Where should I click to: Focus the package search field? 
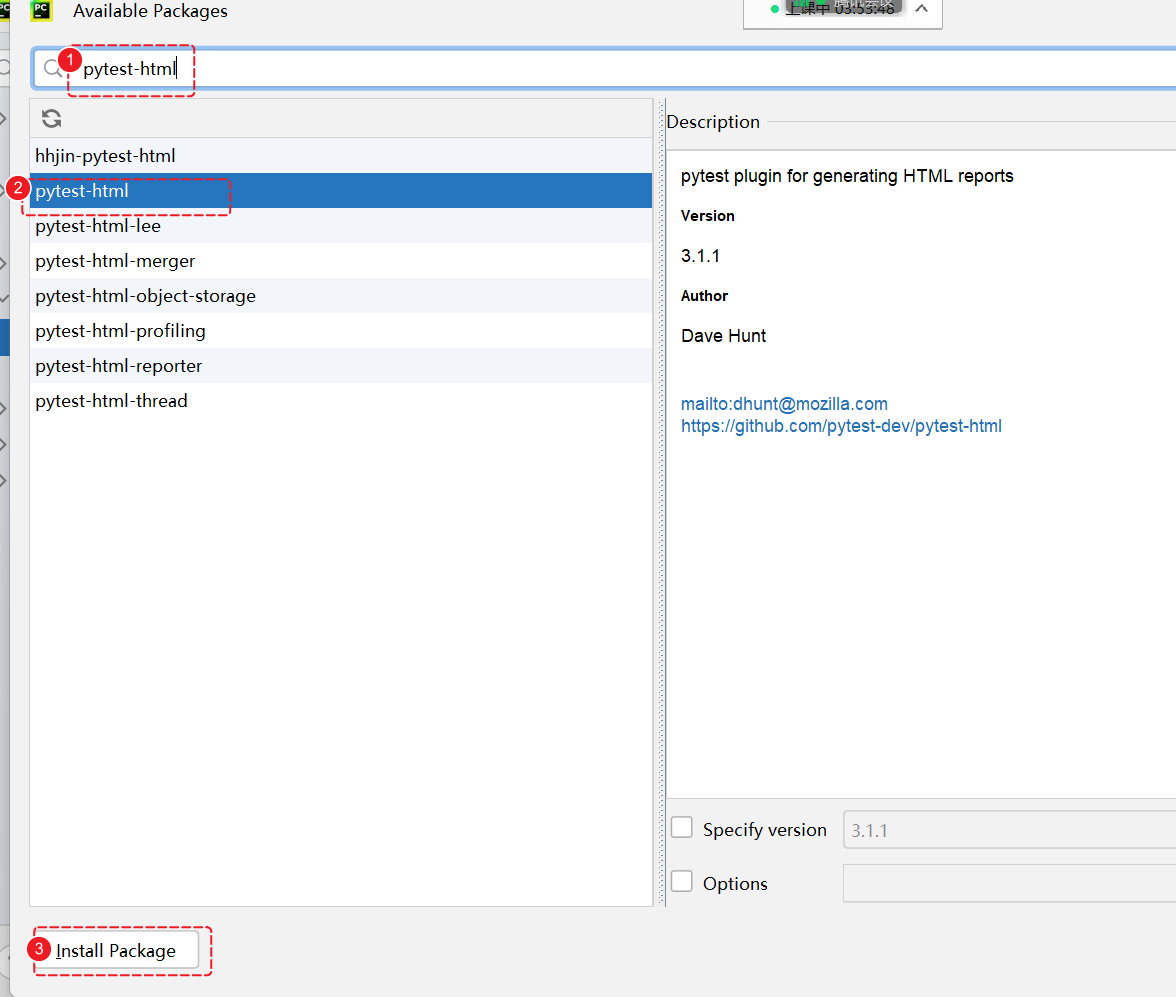click(604, 69)
